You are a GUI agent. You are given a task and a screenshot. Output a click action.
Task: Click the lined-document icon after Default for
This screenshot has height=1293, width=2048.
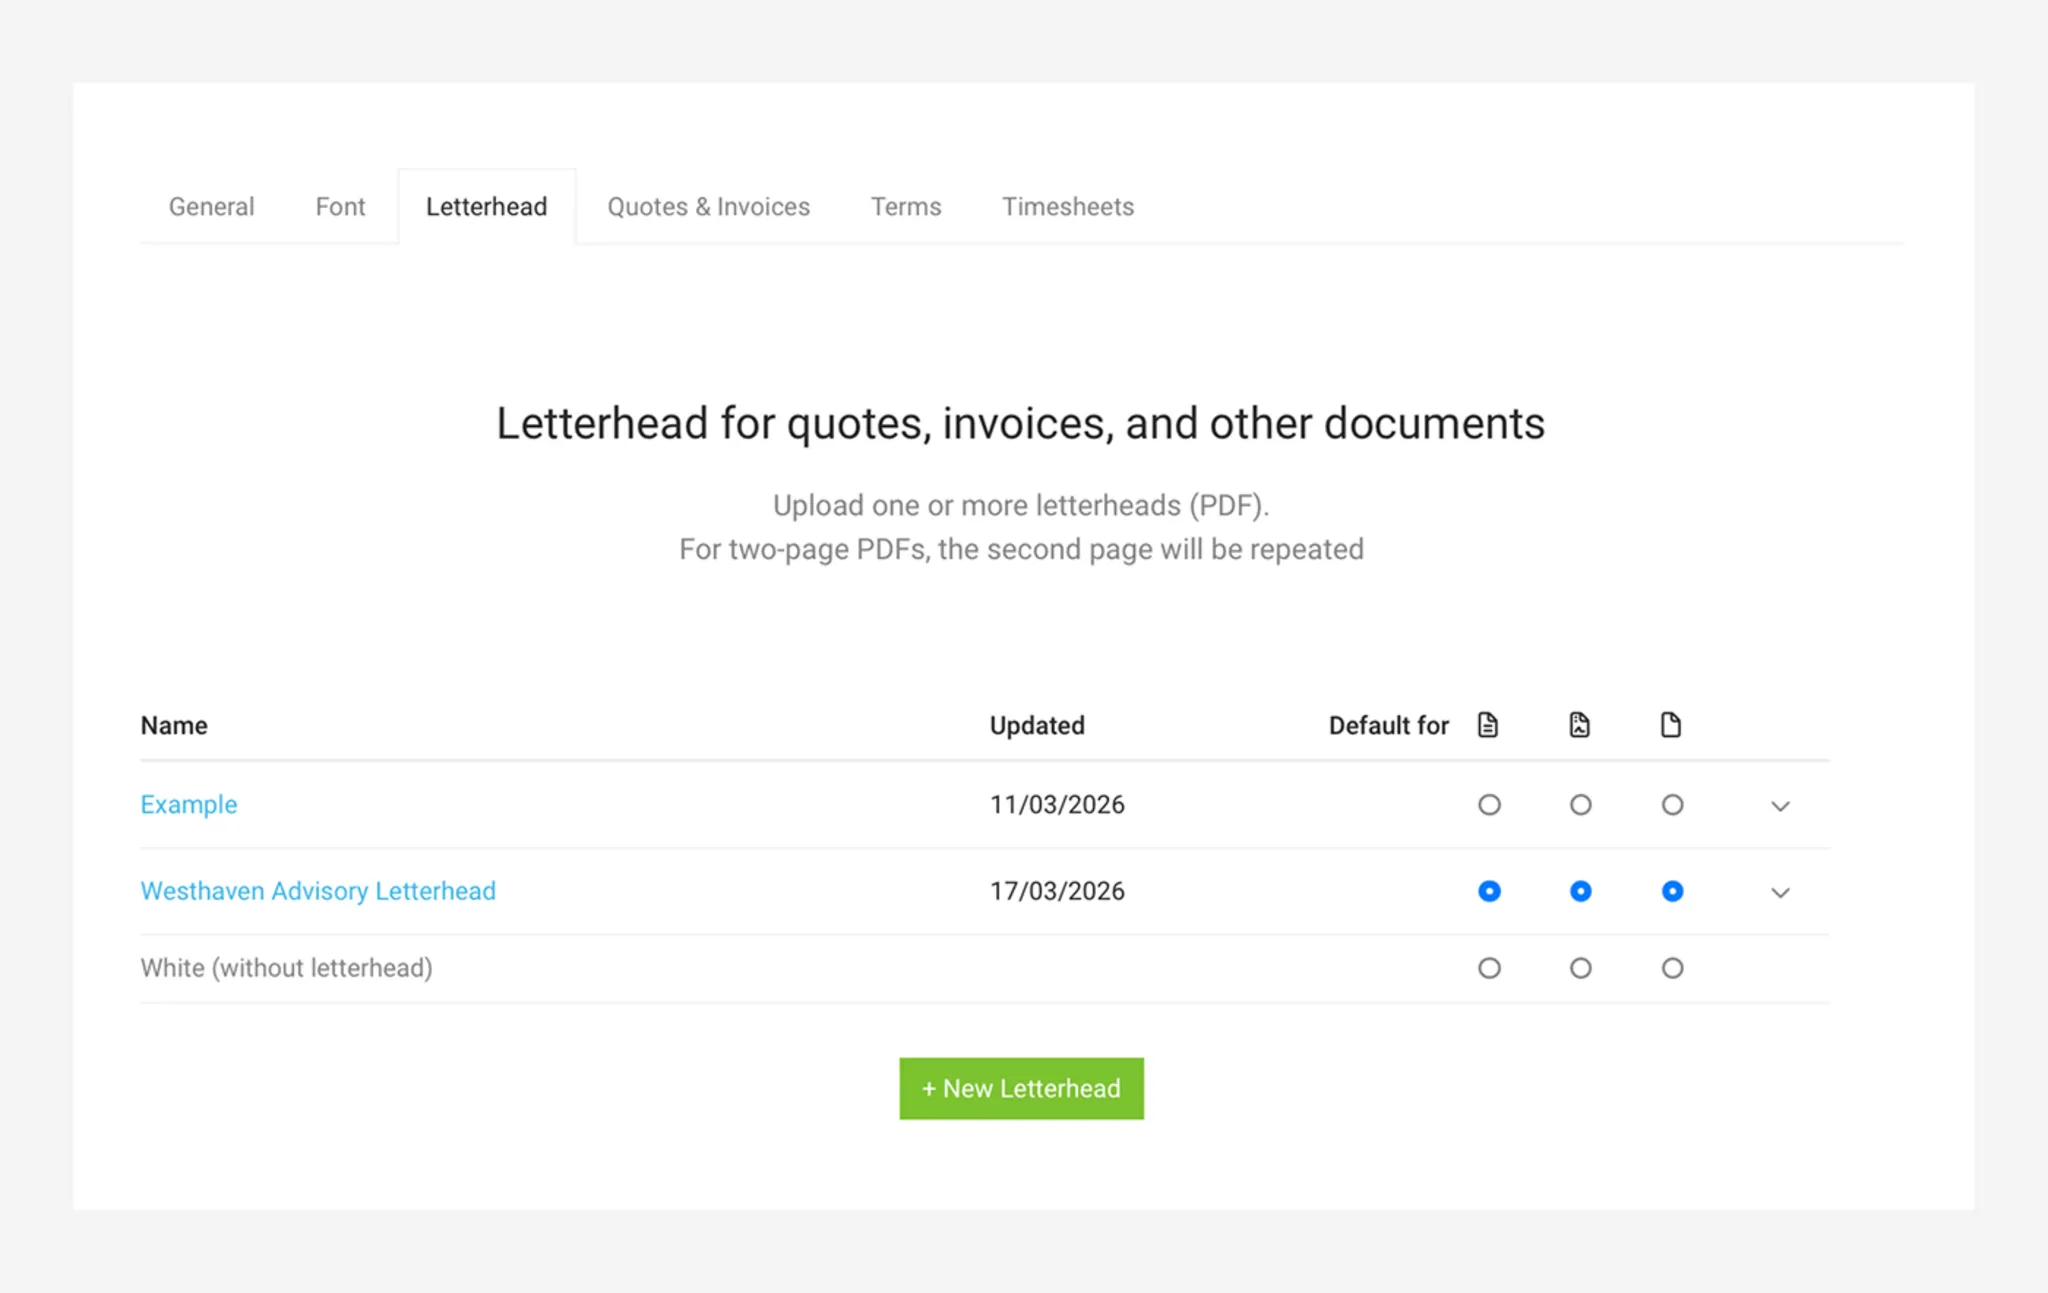pos(1488,725)
